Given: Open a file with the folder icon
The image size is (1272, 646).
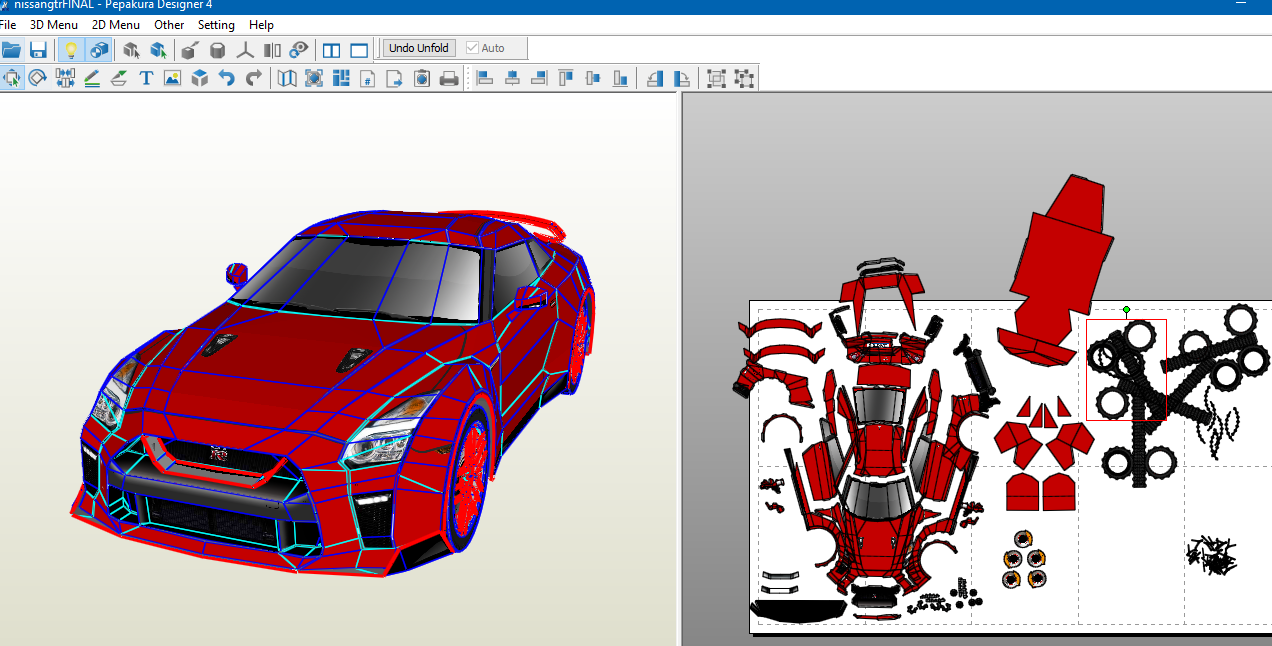Looking at the screenshot, I should (x=12, y=48).
